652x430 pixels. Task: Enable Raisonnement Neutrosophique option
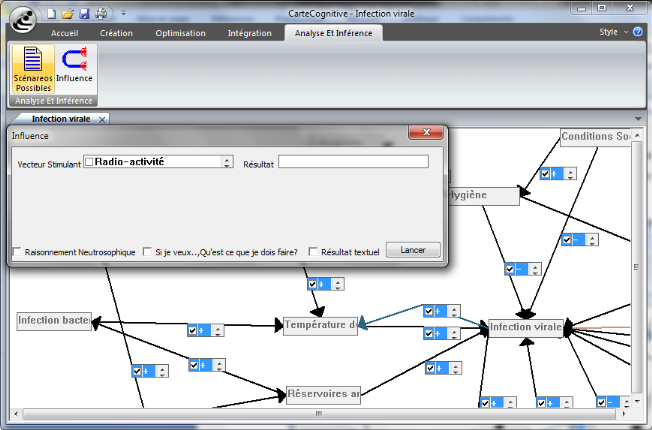point(17,252)
